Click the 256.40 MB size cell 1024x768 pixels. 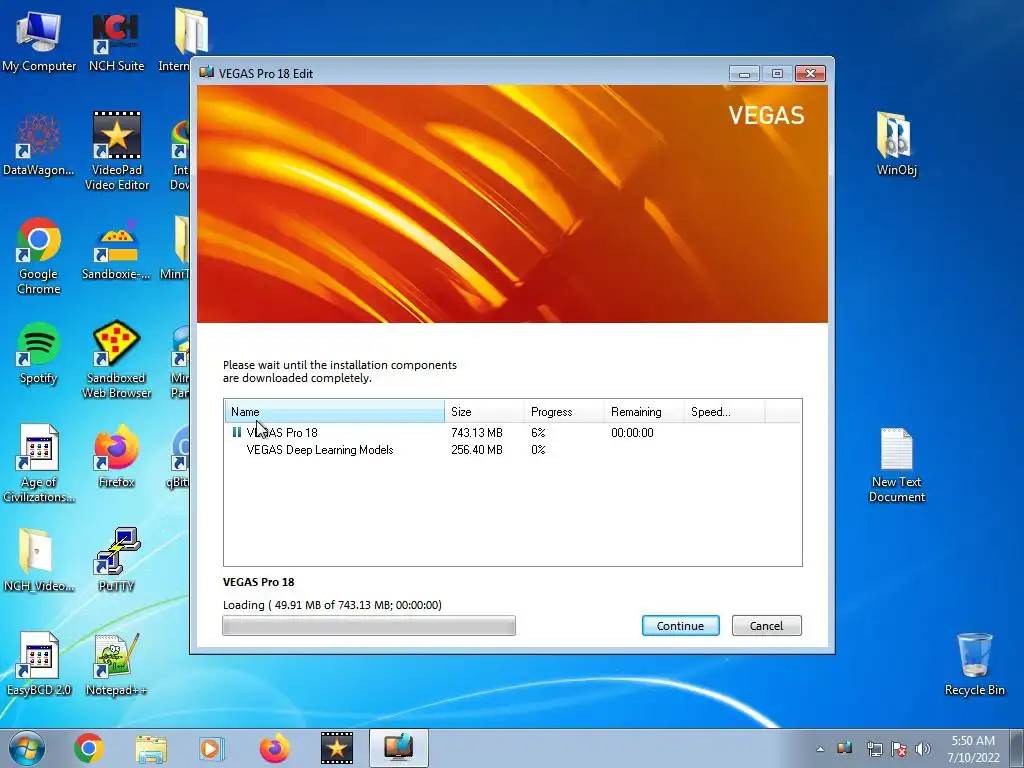click(477, 449)
